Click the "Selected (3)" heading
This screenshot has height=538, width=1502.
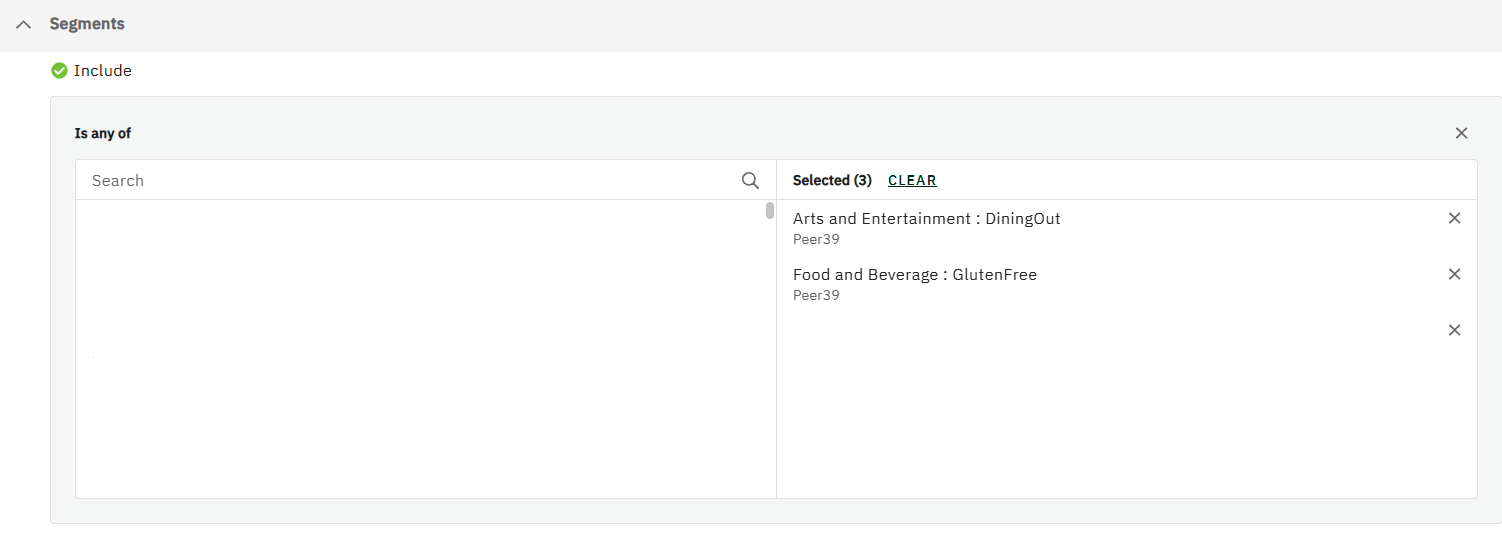pos(832,181)
